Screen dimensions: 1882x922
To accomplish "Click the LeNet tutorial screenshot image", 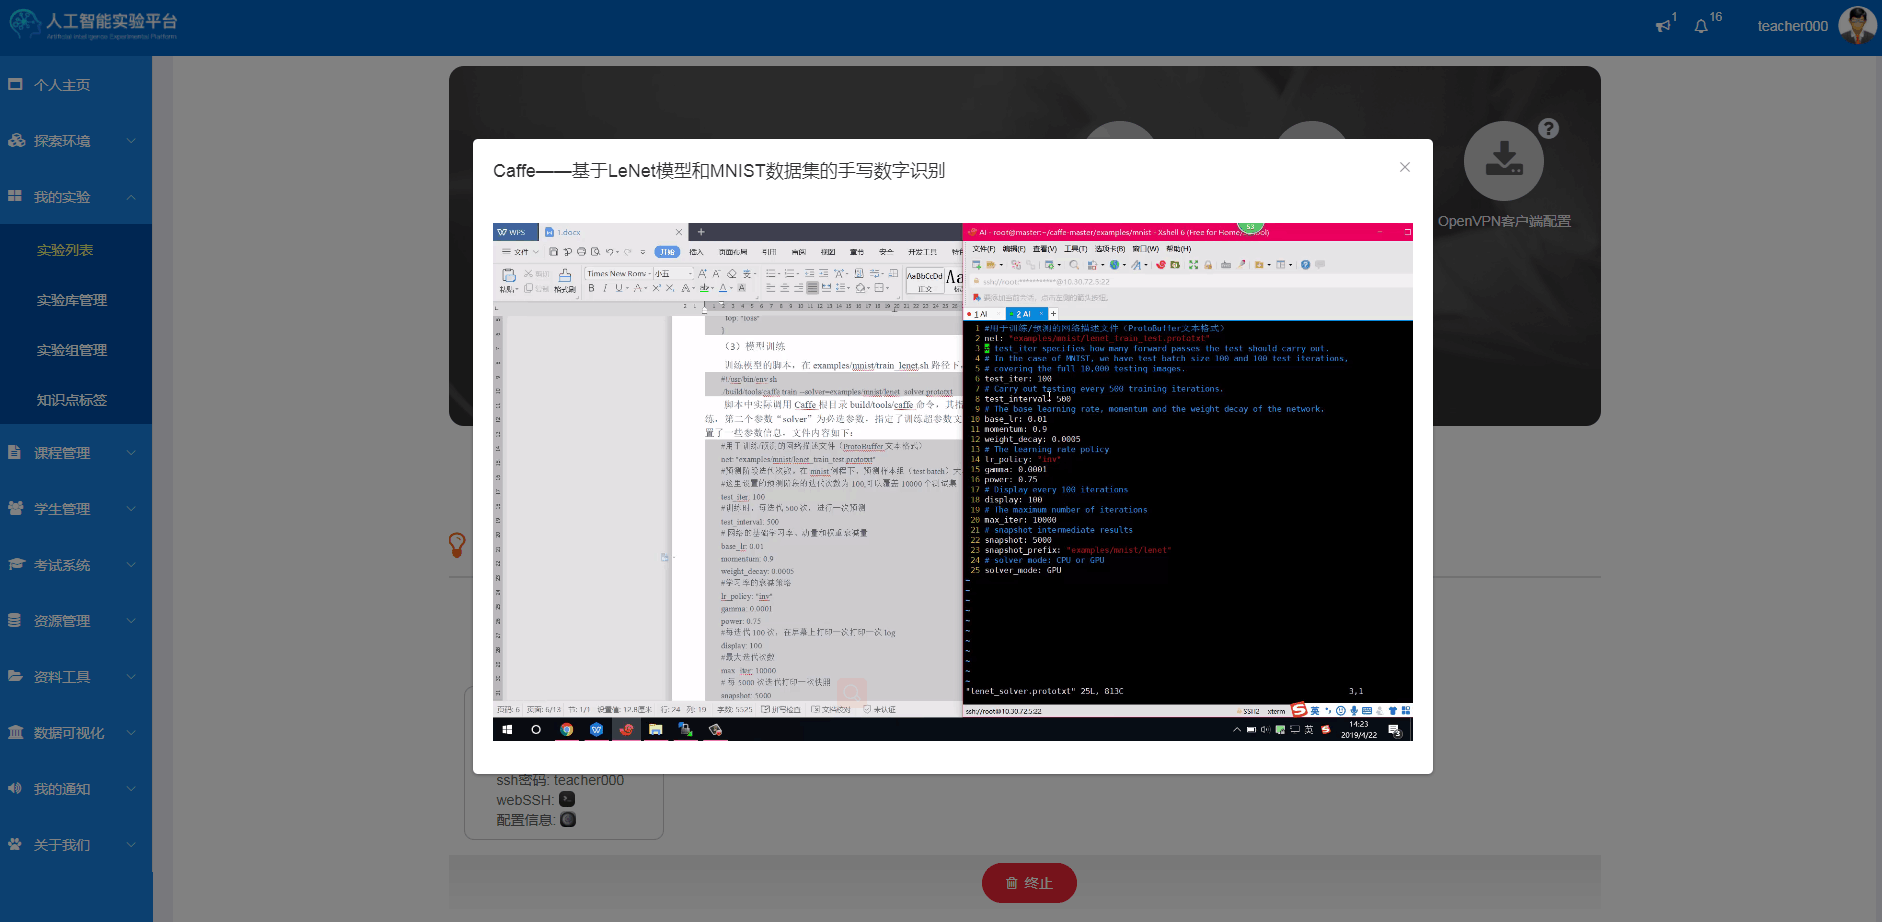I will point(952,481).
